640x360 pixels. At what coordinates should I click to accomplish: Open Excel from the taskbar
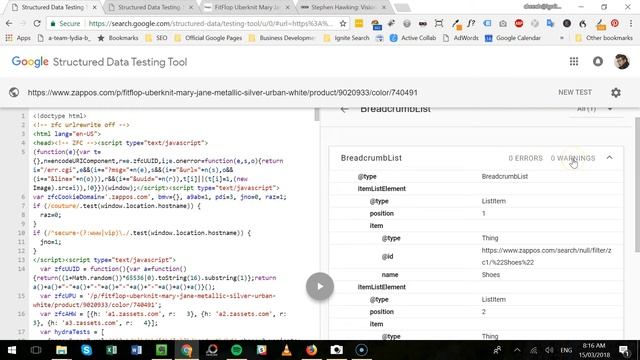point(111,350)
